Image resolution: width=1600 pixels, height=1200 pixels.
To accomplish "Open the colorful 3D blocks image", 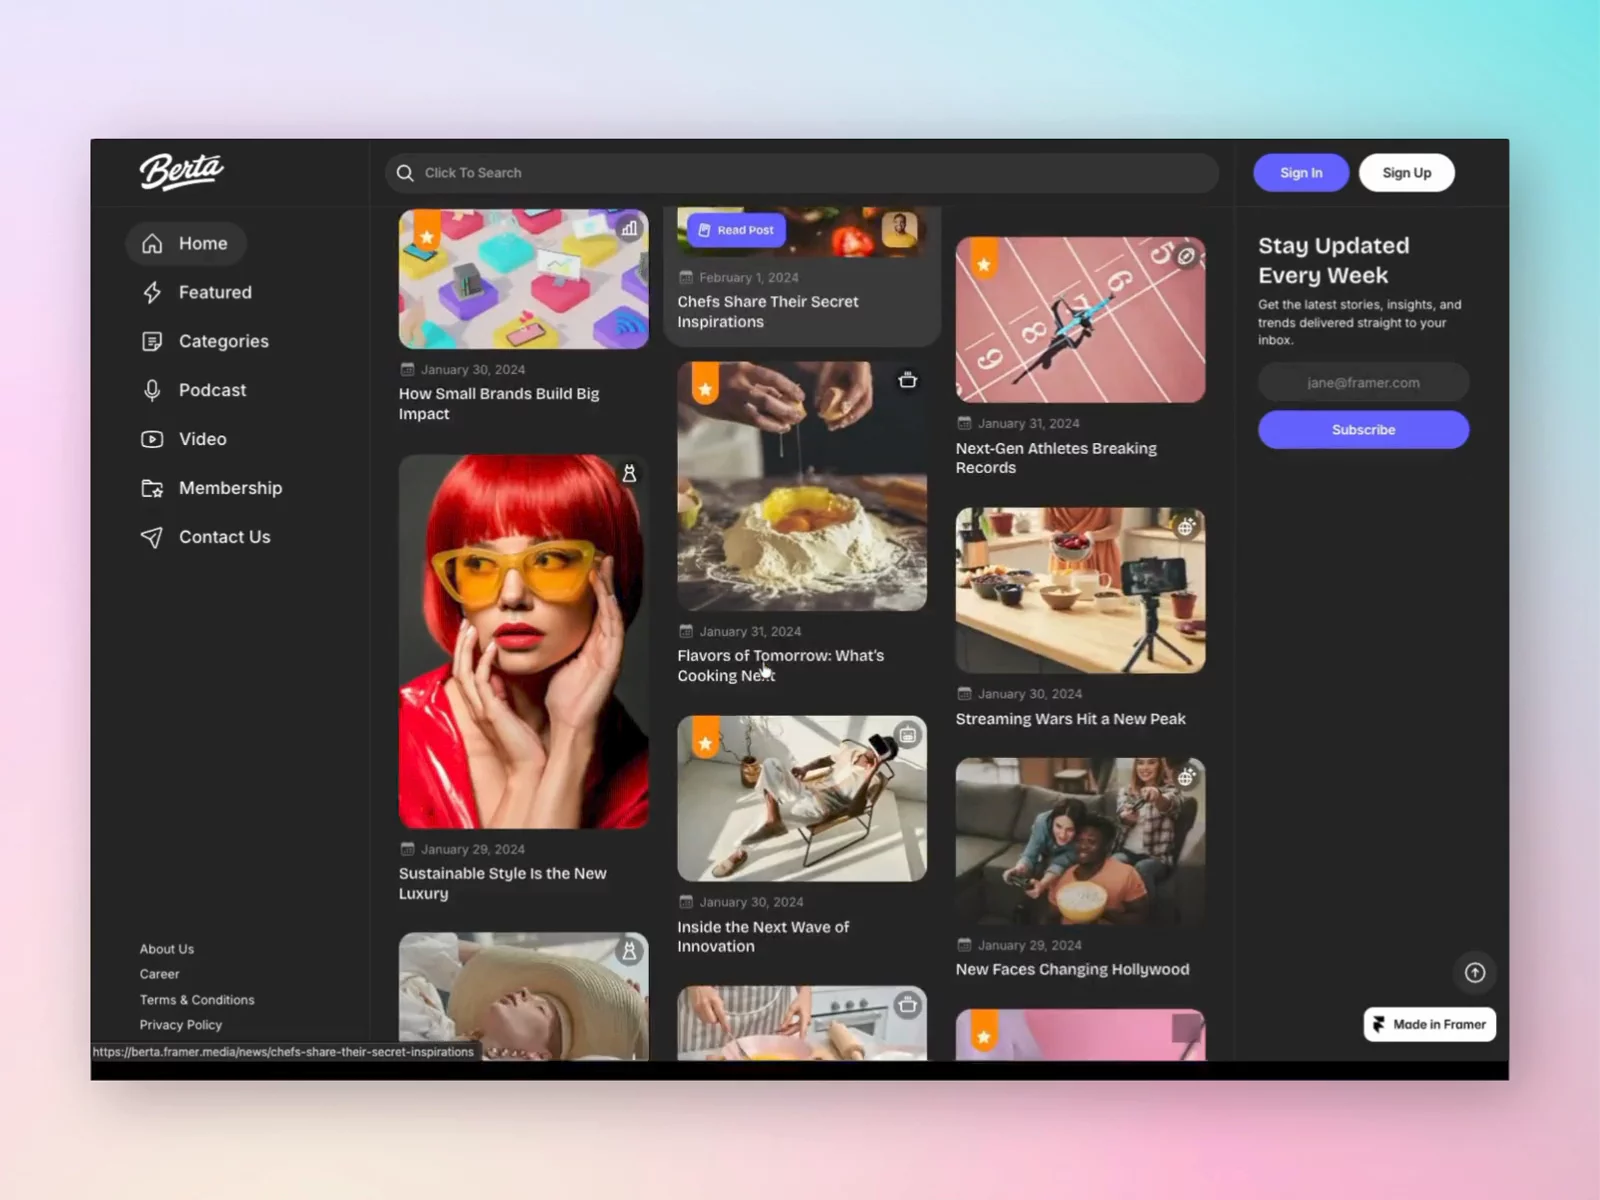I will point(524,279).
